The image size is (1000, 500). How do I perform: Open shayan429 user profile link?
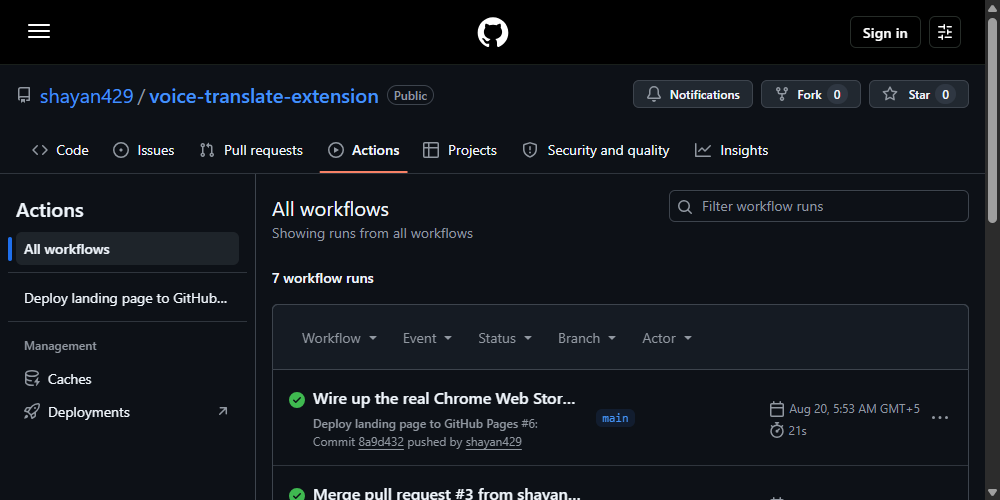[x=87, y=96]
